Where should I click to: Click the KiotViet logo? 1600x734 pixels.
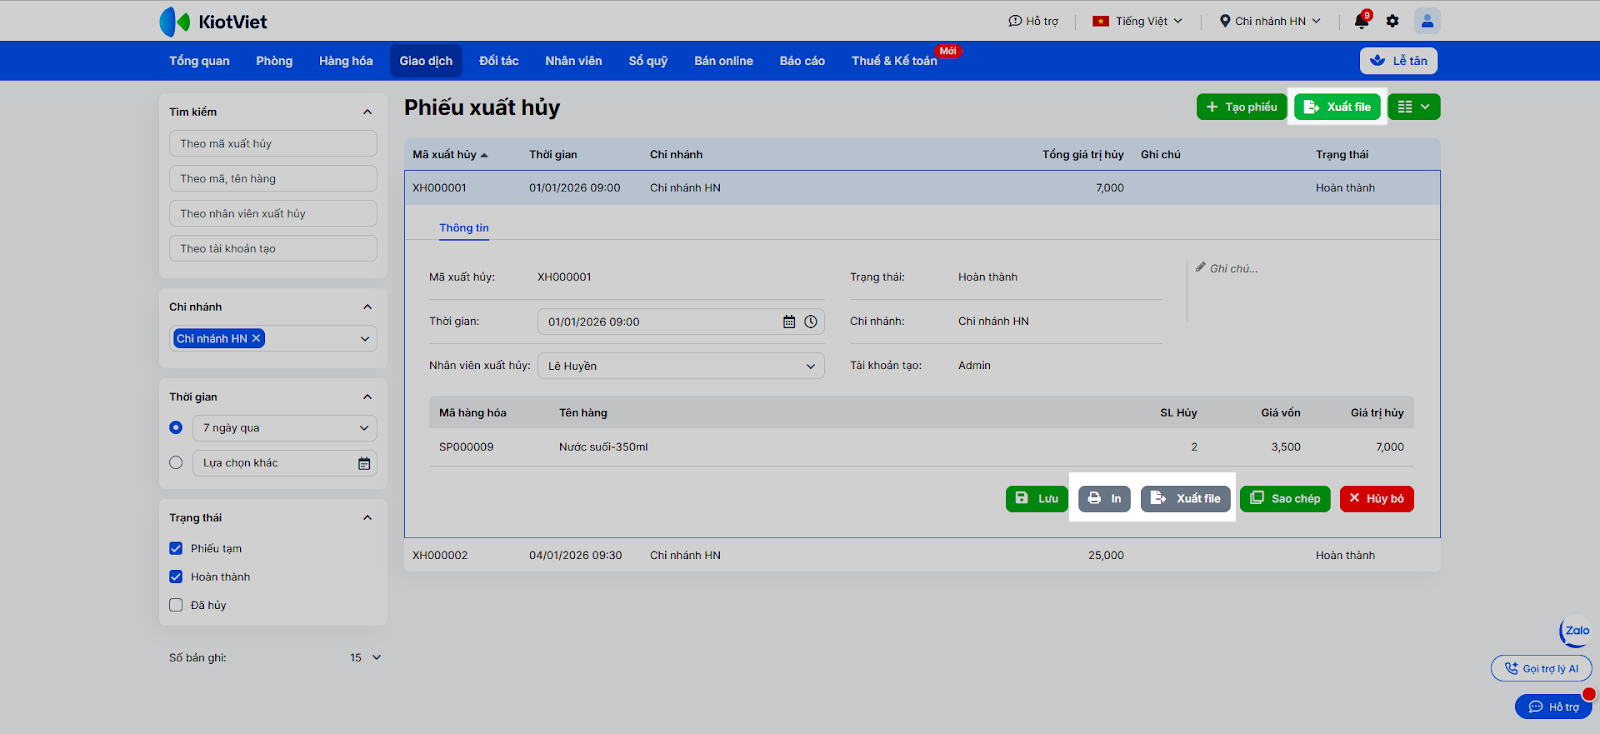[213, 21]
